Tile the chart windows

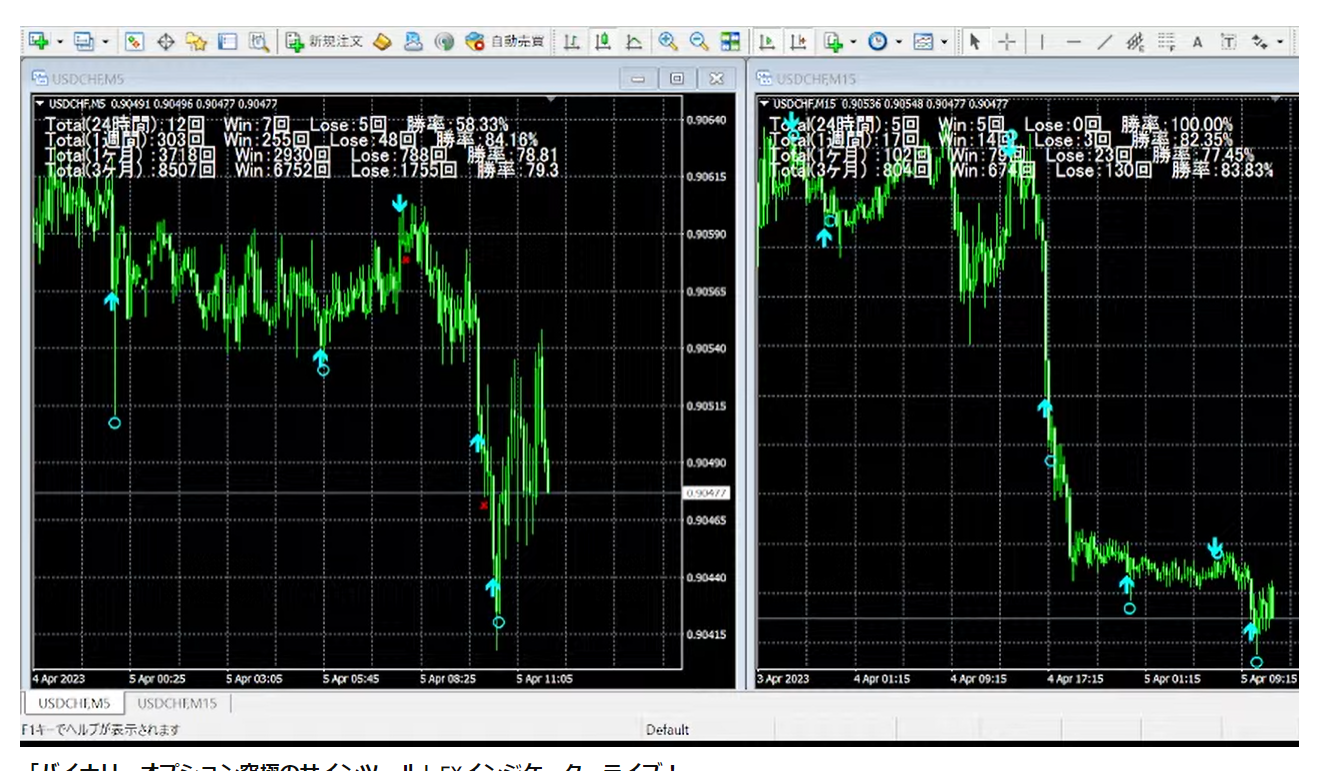730,42
